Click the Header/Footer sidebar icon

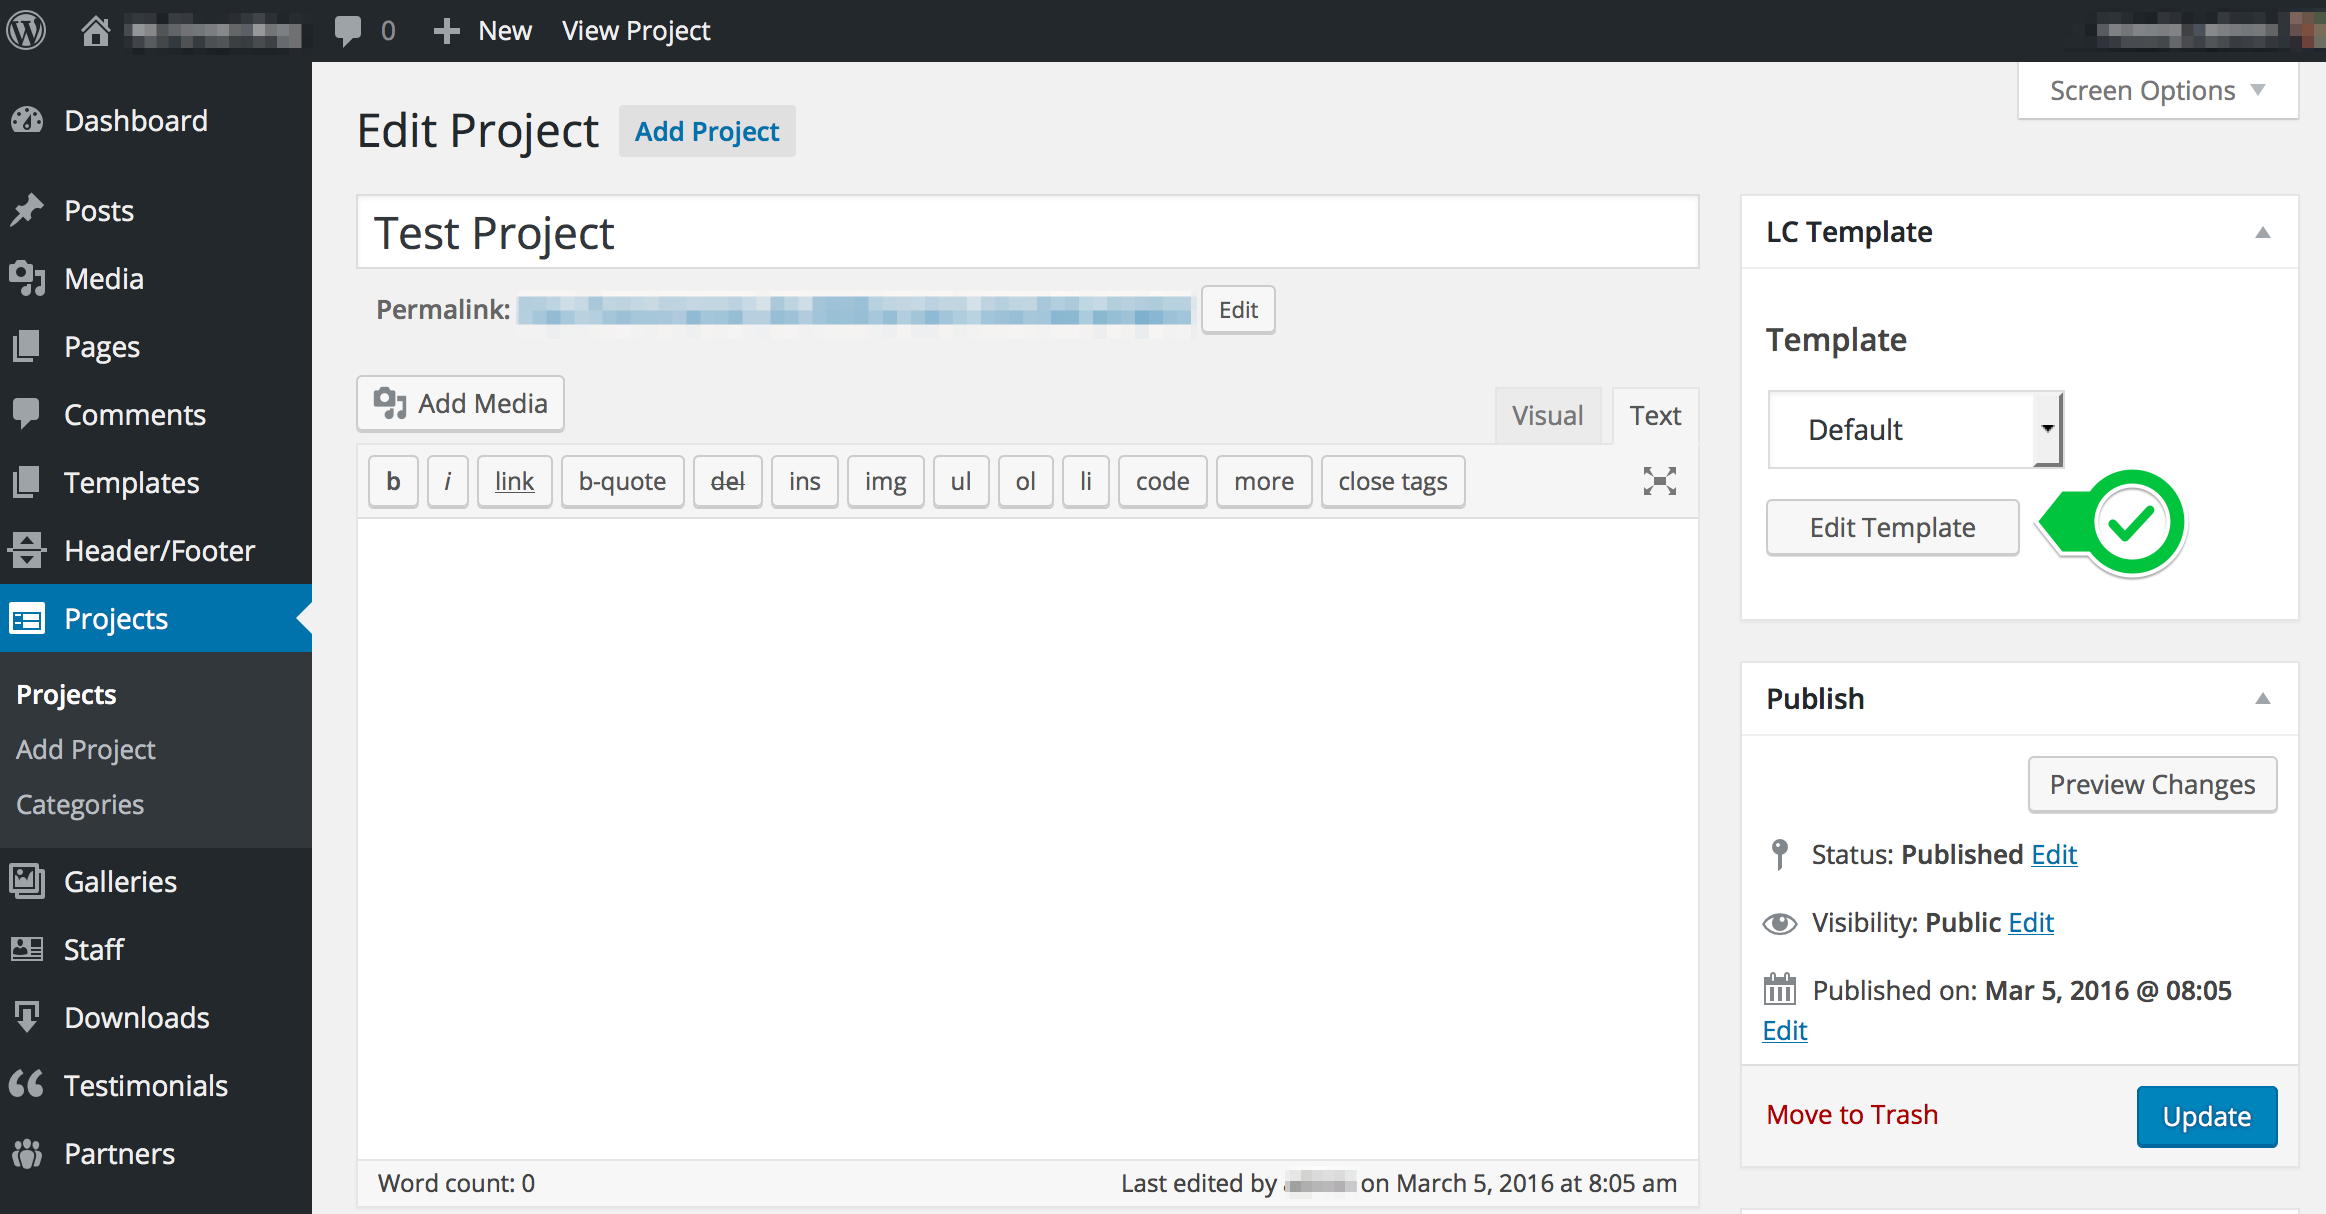[28, 550]
